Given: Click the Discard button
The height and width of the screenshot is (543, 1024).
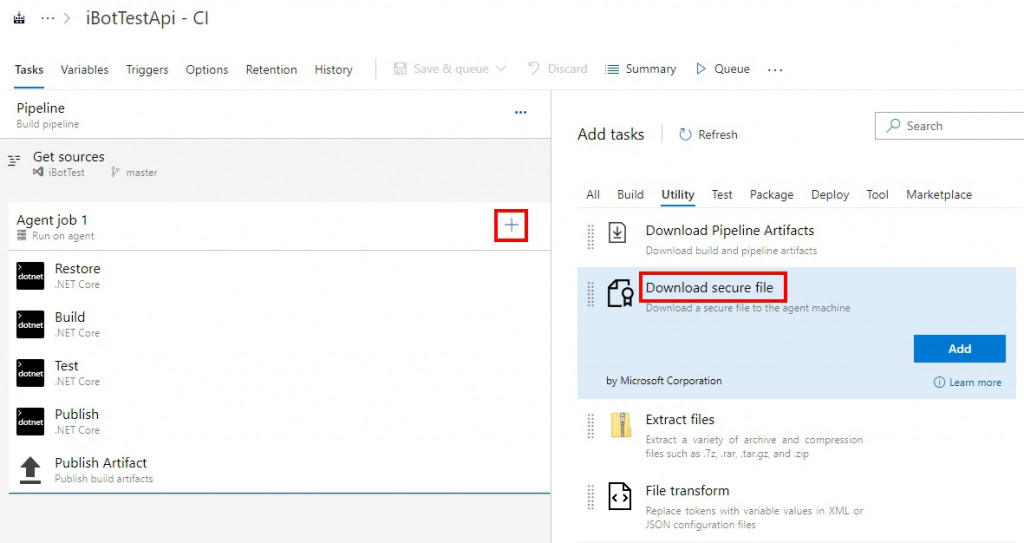Looking at the screenshot, I should pyautogui.click(x=557, y=69).
